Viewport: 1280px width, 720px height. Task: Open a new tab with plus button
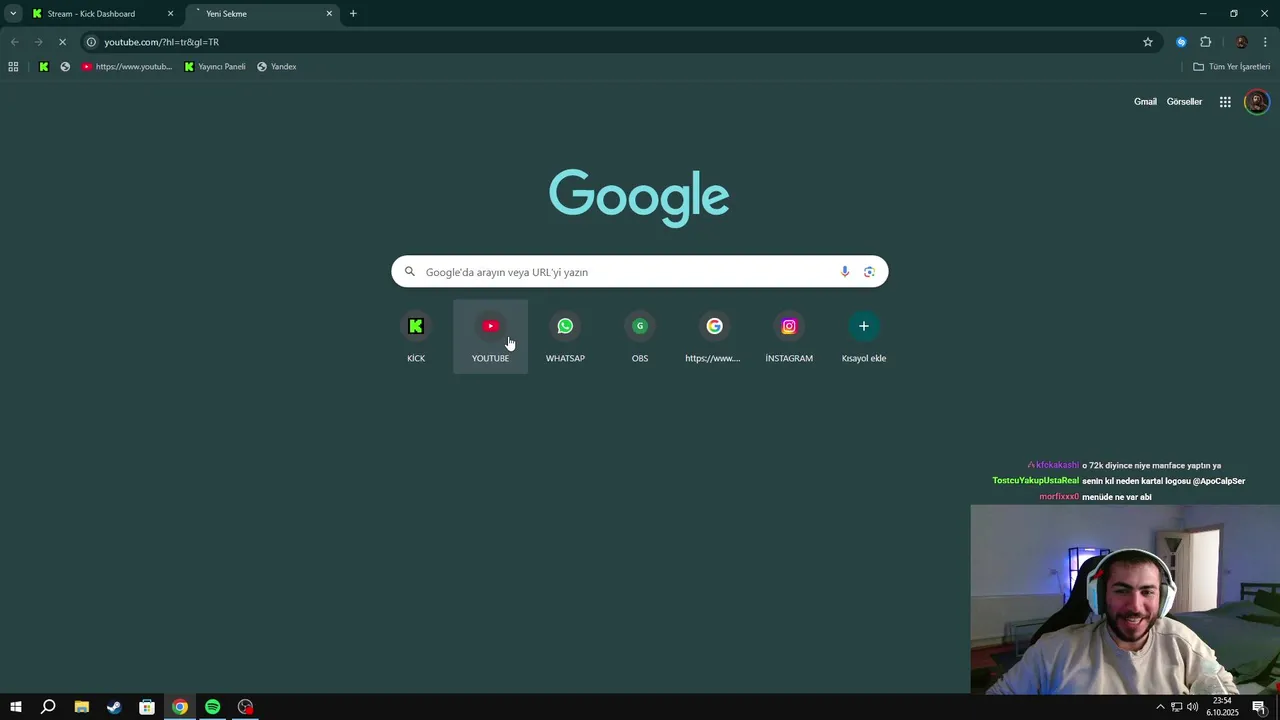click(353, 14)
